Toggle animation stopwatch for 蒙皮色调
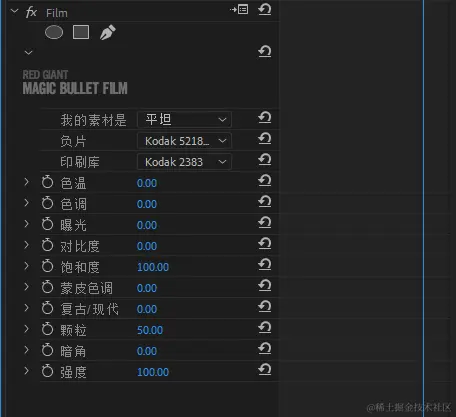 click(47, 287)
